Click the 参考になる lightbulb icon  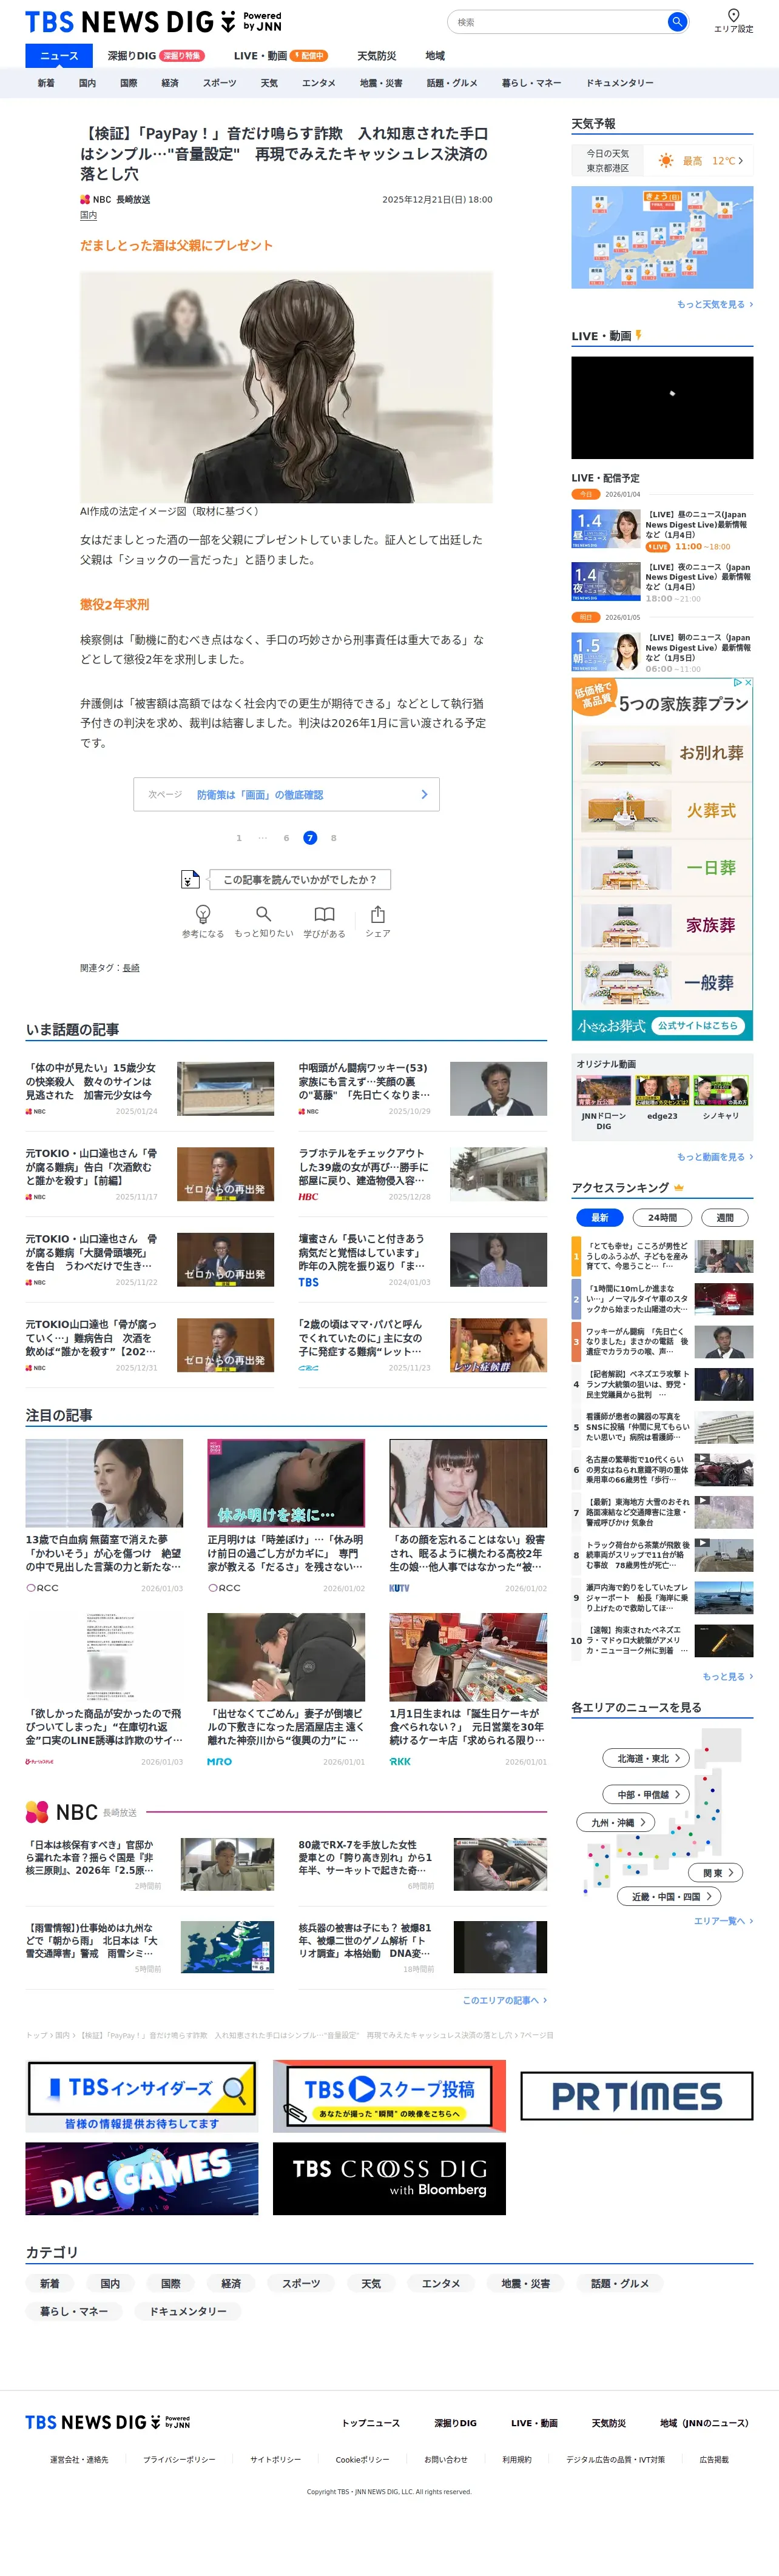pos(203,914)
